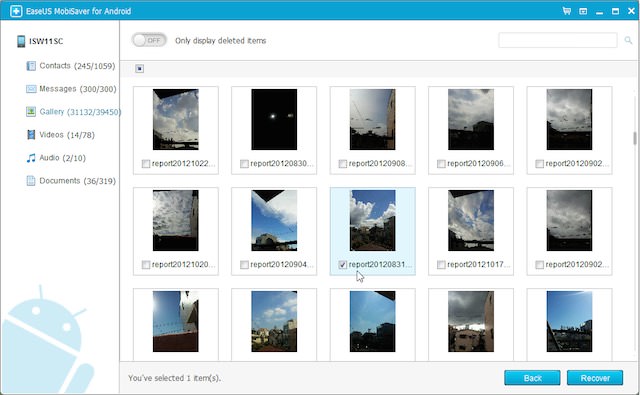Select the ISW11SC device icon

[21, 41]
